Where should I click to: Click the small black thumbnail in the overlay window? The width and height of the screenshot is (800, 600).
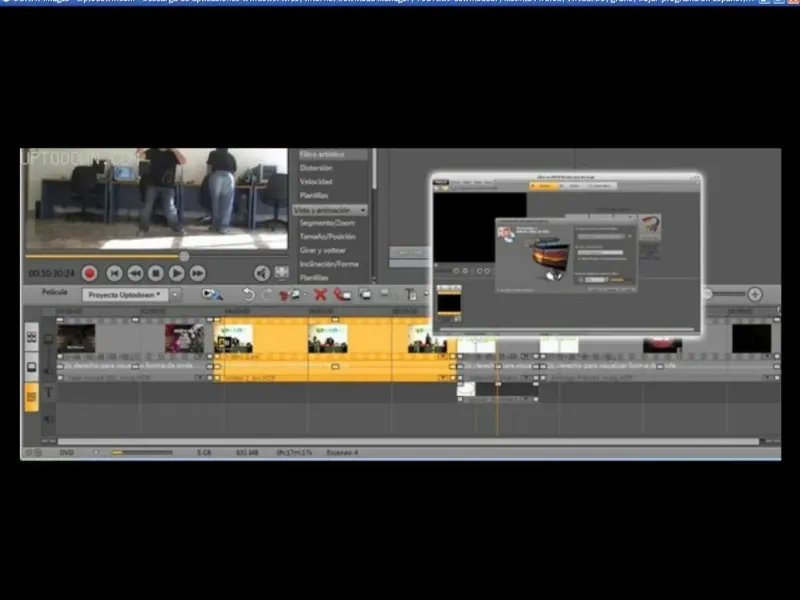tap(449, 302)
